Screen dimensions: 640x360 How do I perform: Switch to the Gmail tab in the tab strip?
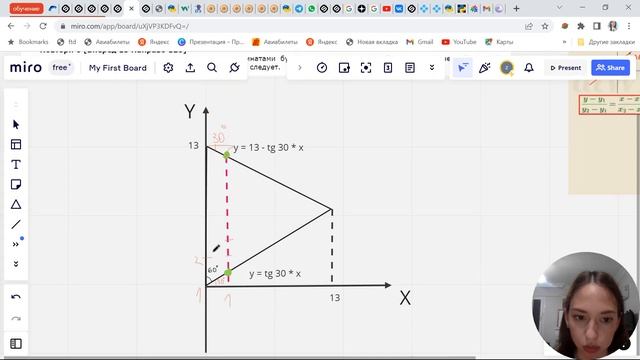pyautogui.click(x=487, y=8)
